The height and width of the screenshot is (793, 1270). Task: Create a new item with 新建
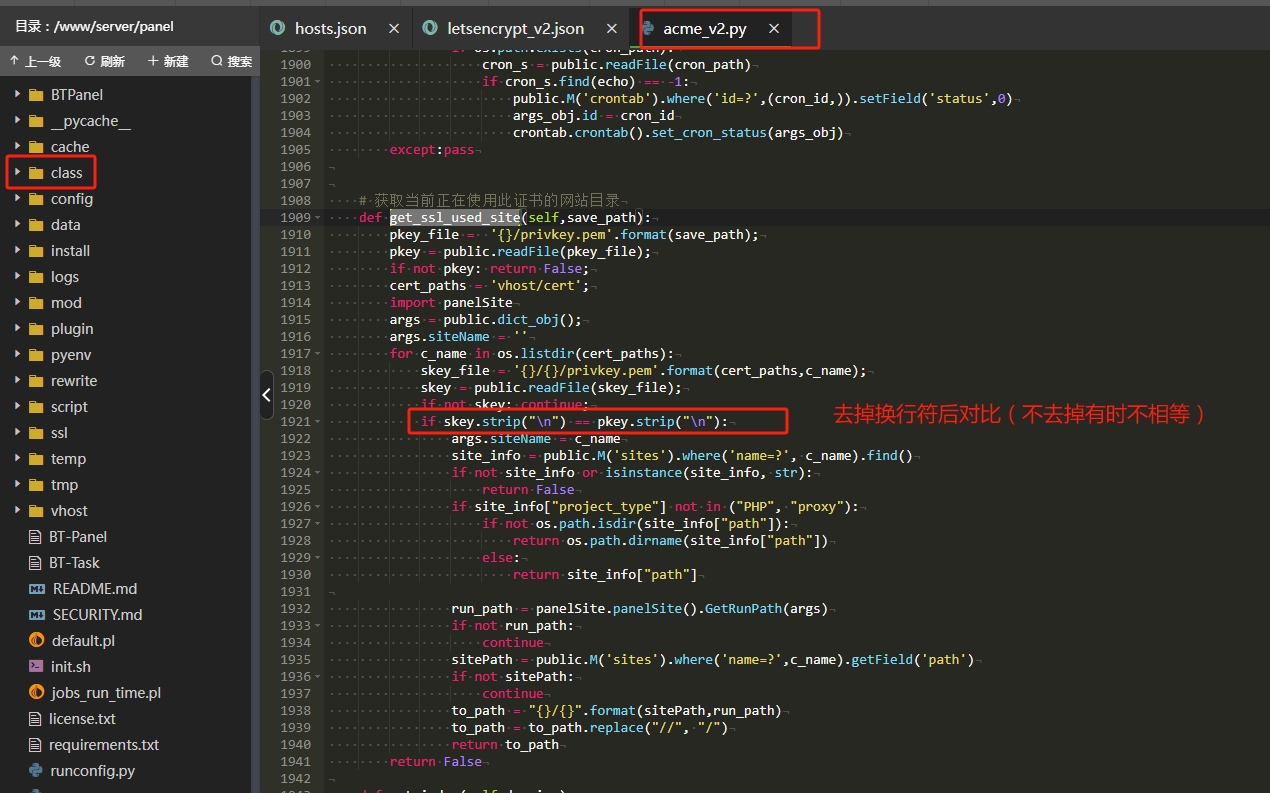(x=168, y=61)
